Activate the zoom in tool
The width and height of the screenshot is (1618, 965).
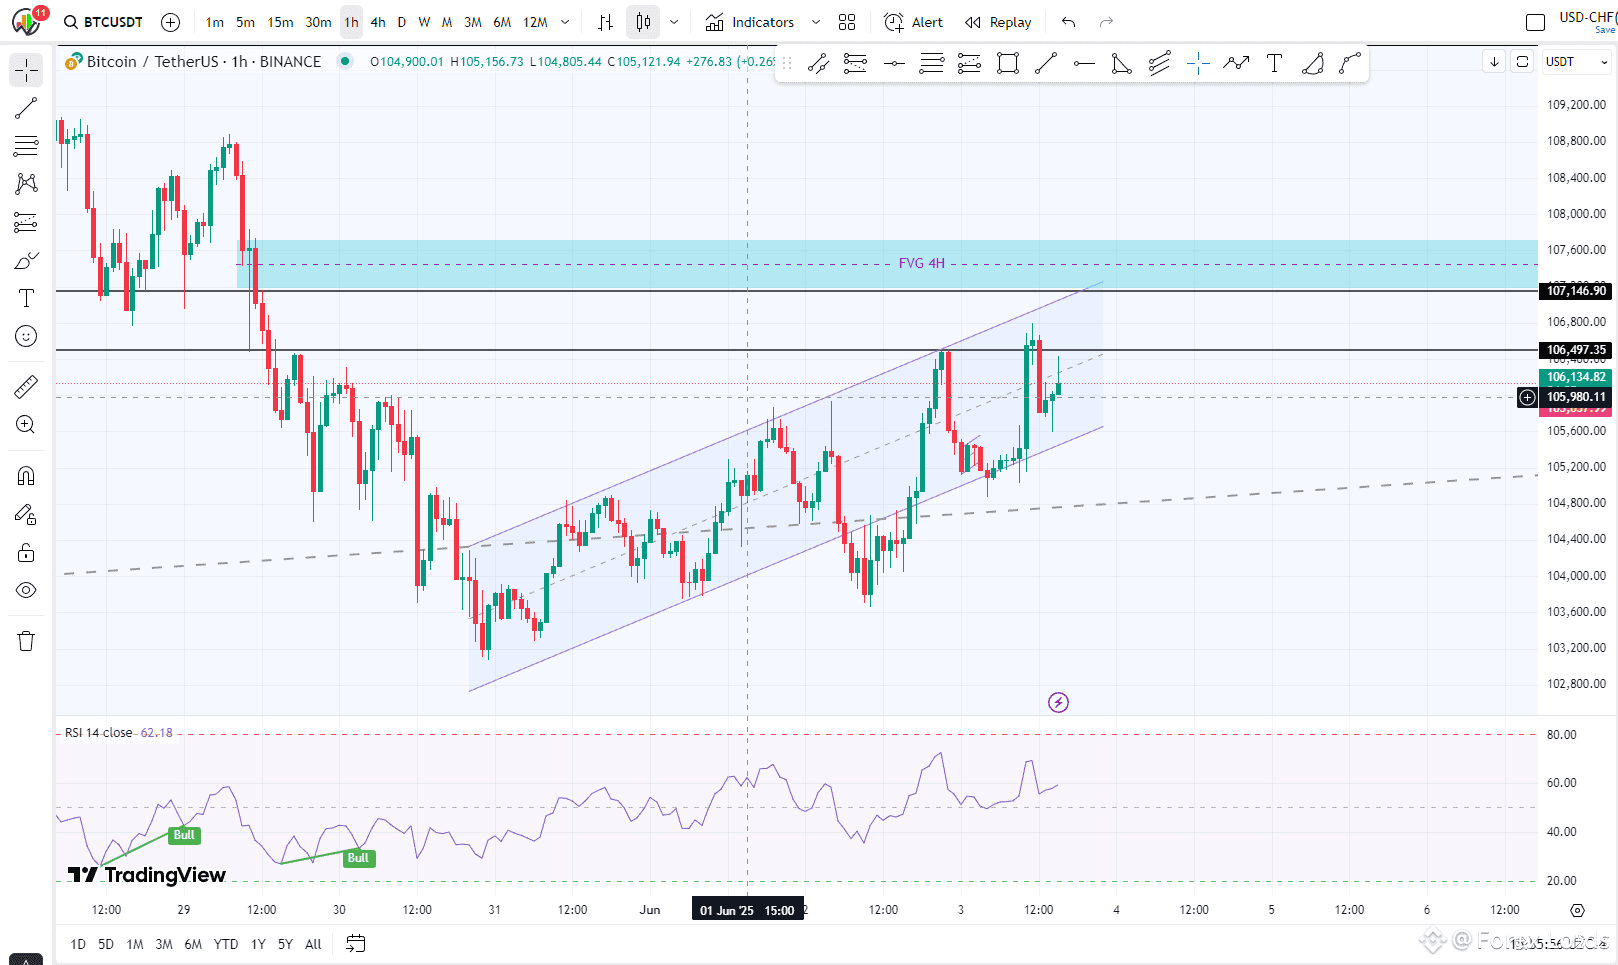click(26, 424)
